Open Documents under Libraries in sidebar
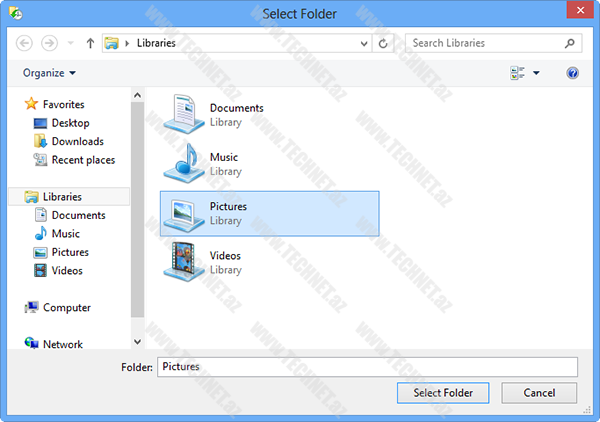600x422 pixels. coord(78,215)
